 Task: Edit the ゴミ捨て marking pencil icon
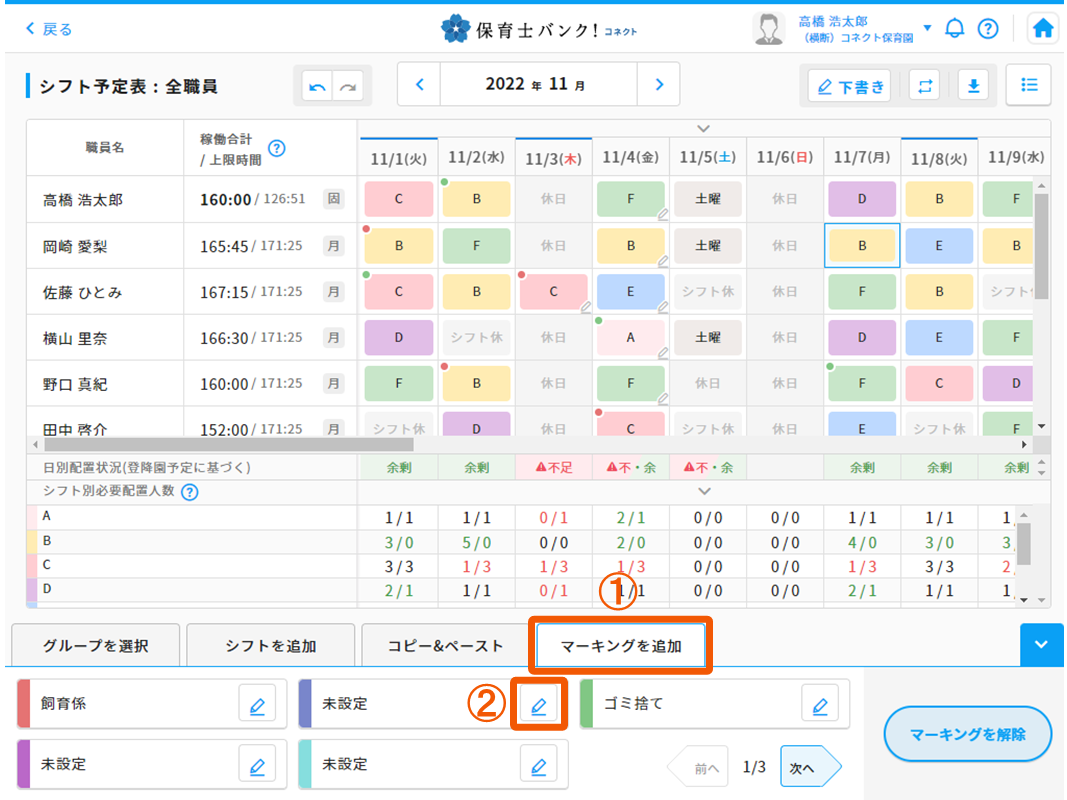(820, 705)
